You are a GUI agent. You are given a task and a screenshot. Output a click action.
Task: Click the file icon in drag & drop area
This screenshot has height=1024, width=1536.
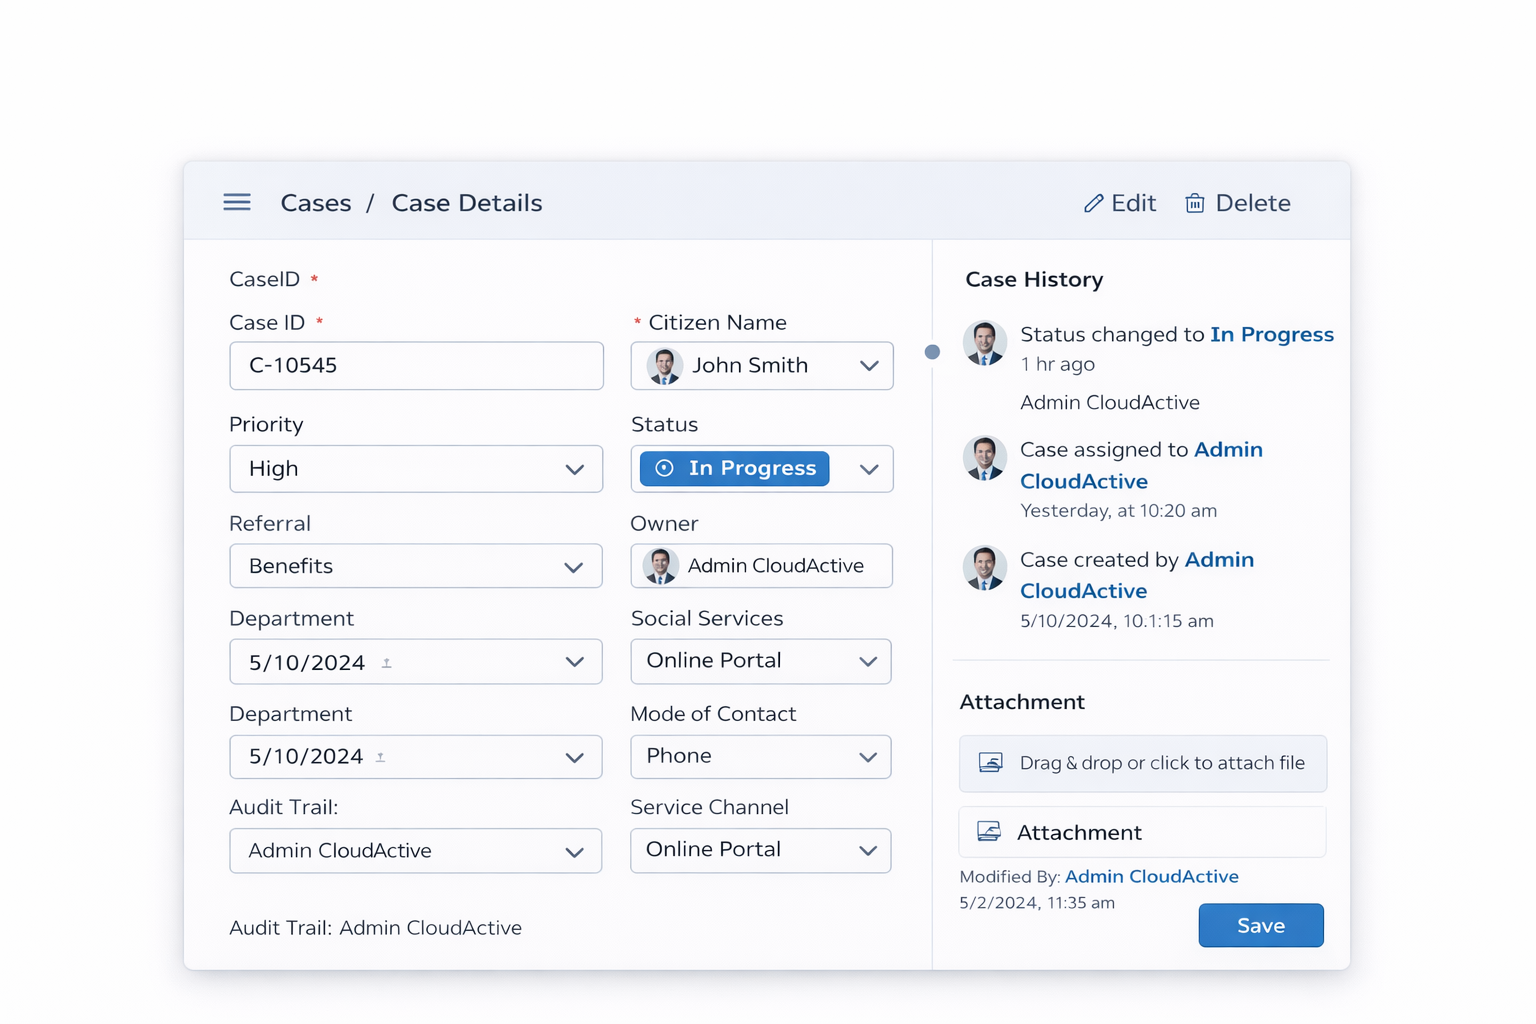point(990,763)
